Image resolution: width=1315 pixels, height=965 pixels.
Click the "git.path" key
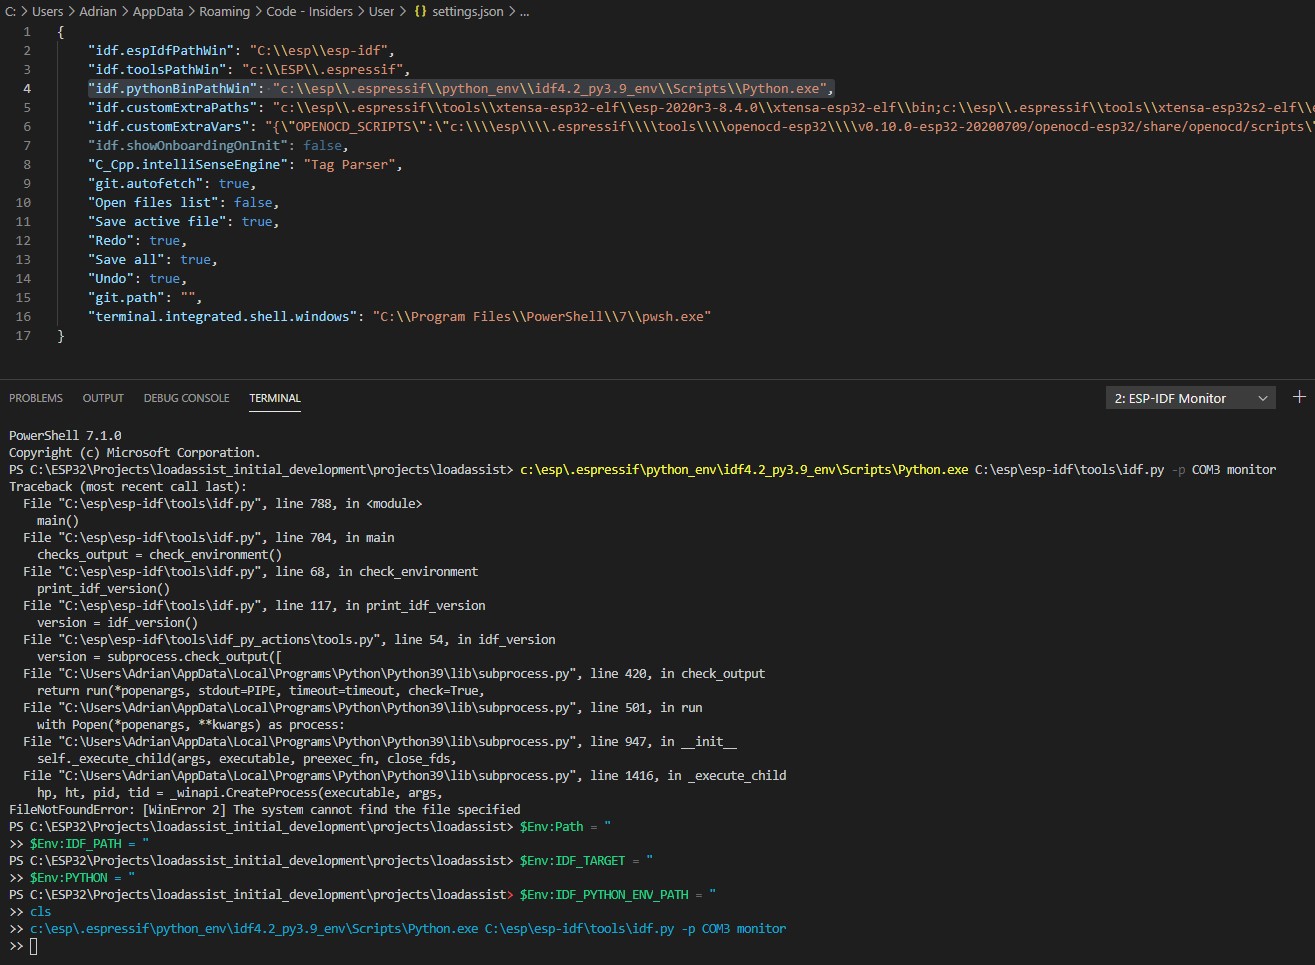point(126,297)
